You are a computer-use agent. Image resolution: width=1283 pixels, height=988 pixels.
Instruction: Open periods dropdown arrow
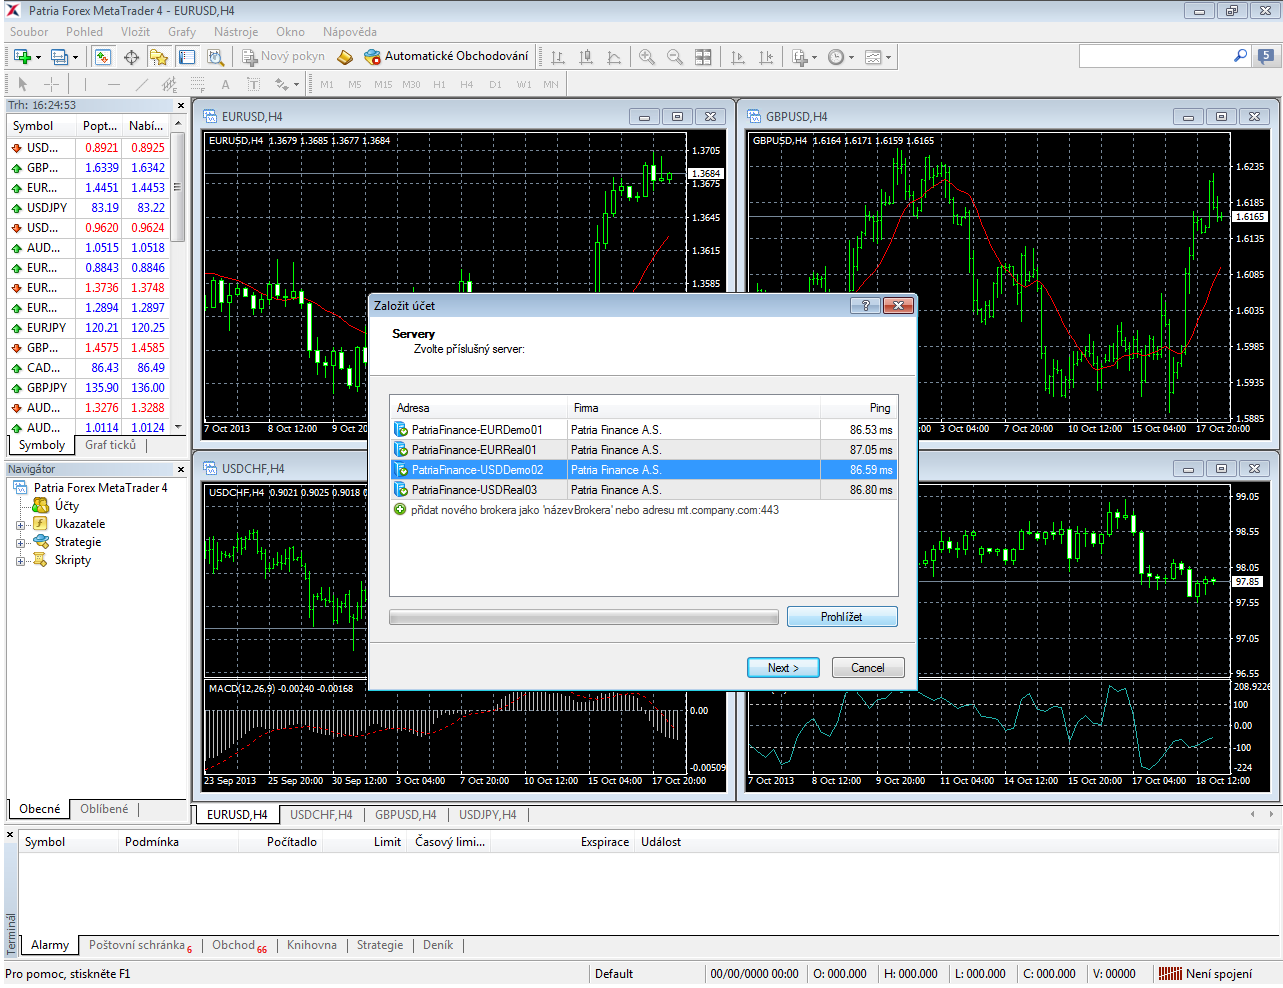tap(851, 58)
